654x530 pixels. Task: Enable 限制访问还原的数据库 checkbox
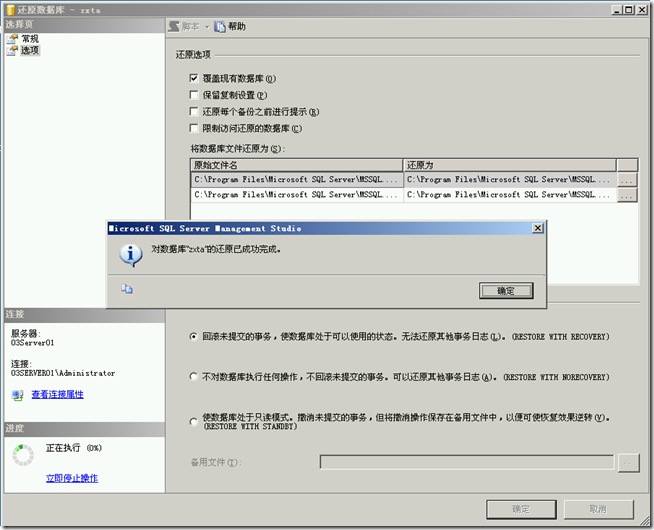click(194, 128)
